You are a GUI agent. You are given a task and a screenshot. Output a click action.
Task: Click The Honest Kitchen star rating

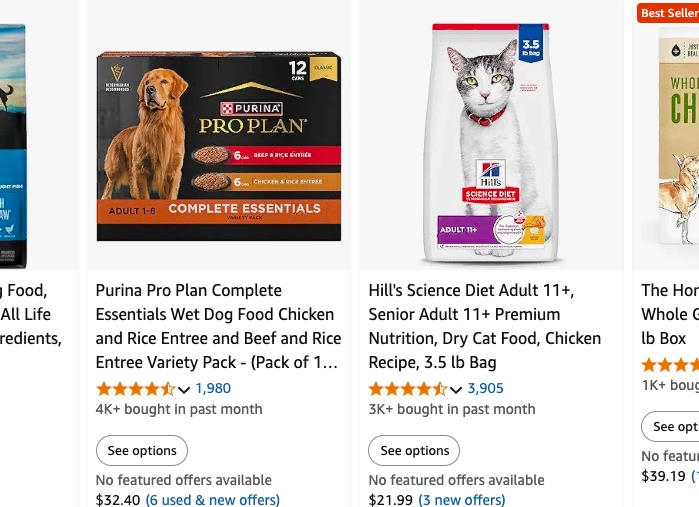point(670,365)
